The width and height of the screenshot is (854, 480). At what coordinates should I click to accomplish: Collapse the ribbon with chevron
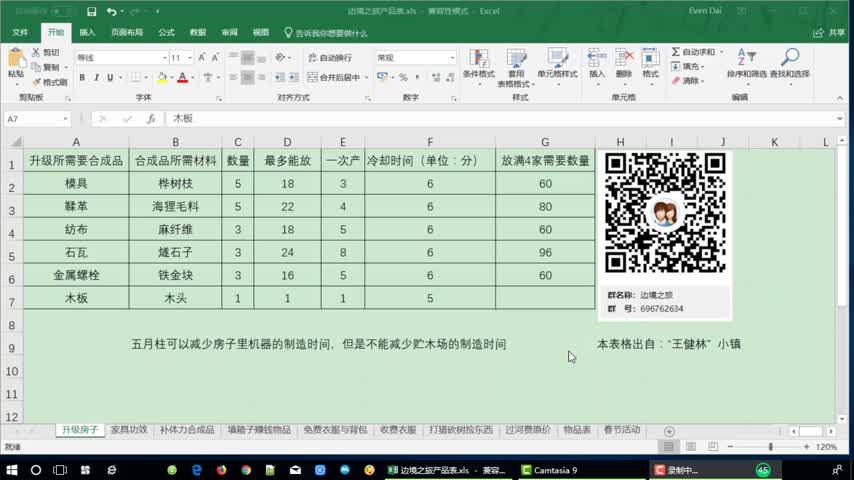(839, 98)
